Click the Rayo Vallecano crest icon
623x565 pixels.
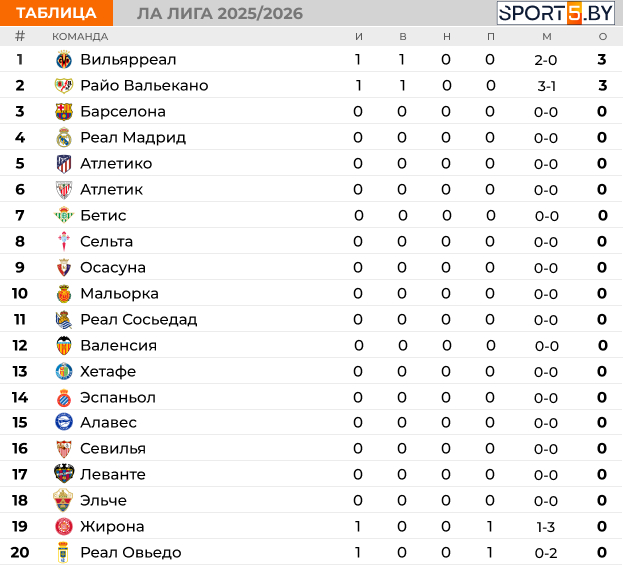point(64,85)
